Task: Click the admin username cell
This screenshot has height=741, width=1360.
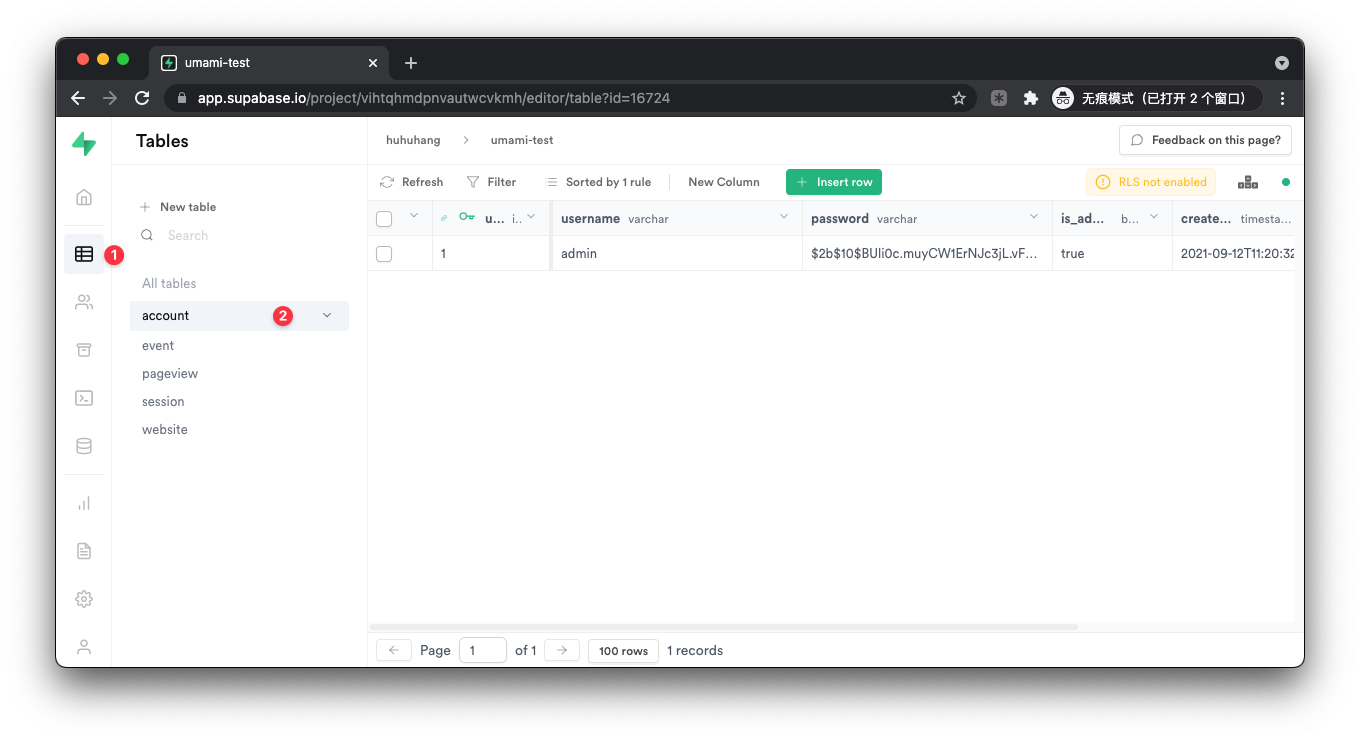Action: pos(677,254)
